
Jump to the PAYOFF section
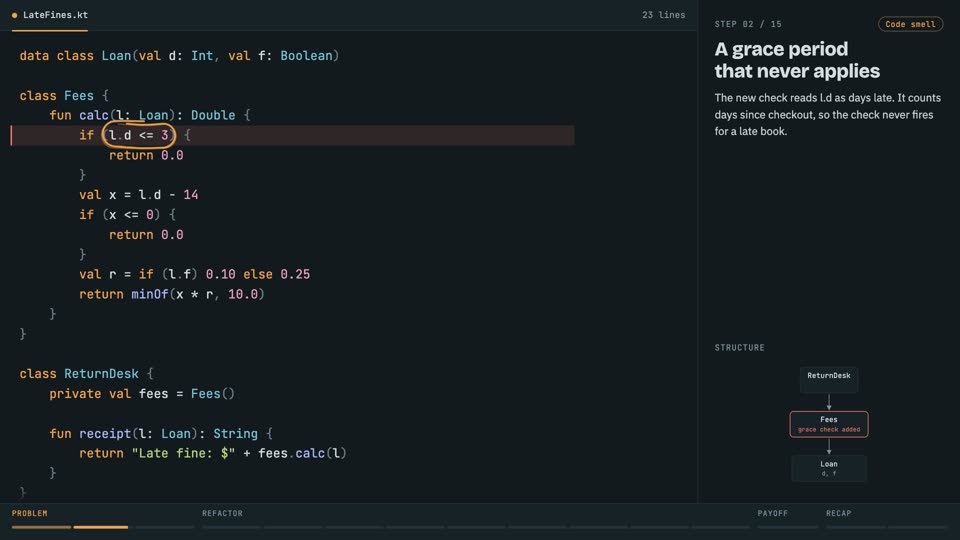click(x=772, y=513)
